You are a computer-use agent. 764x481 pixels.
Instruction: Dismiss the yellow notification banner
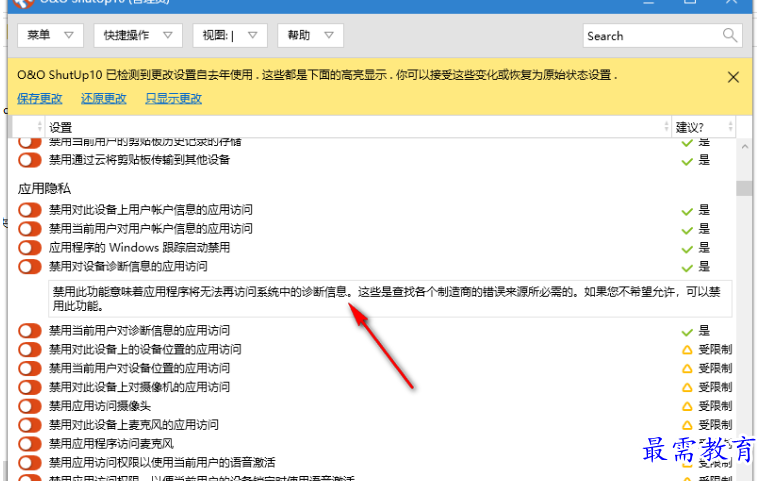coord(733,77)
